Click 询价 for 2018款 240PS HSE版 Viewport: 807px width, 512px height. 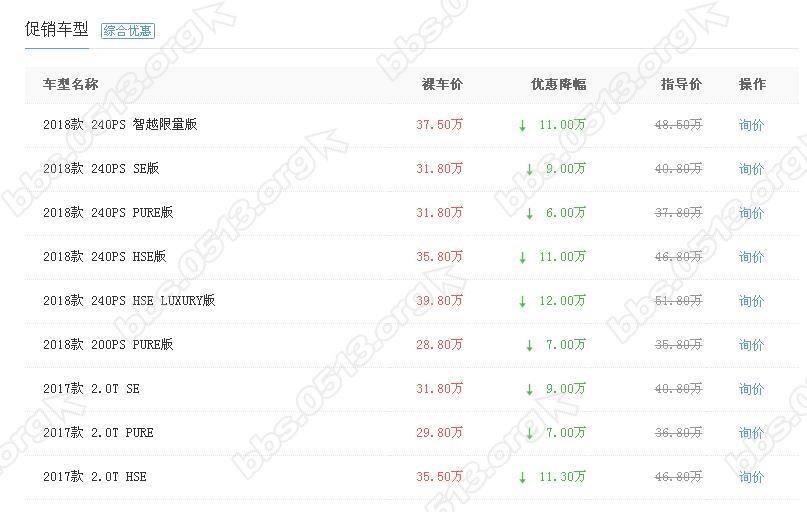[x=751, y=257]
